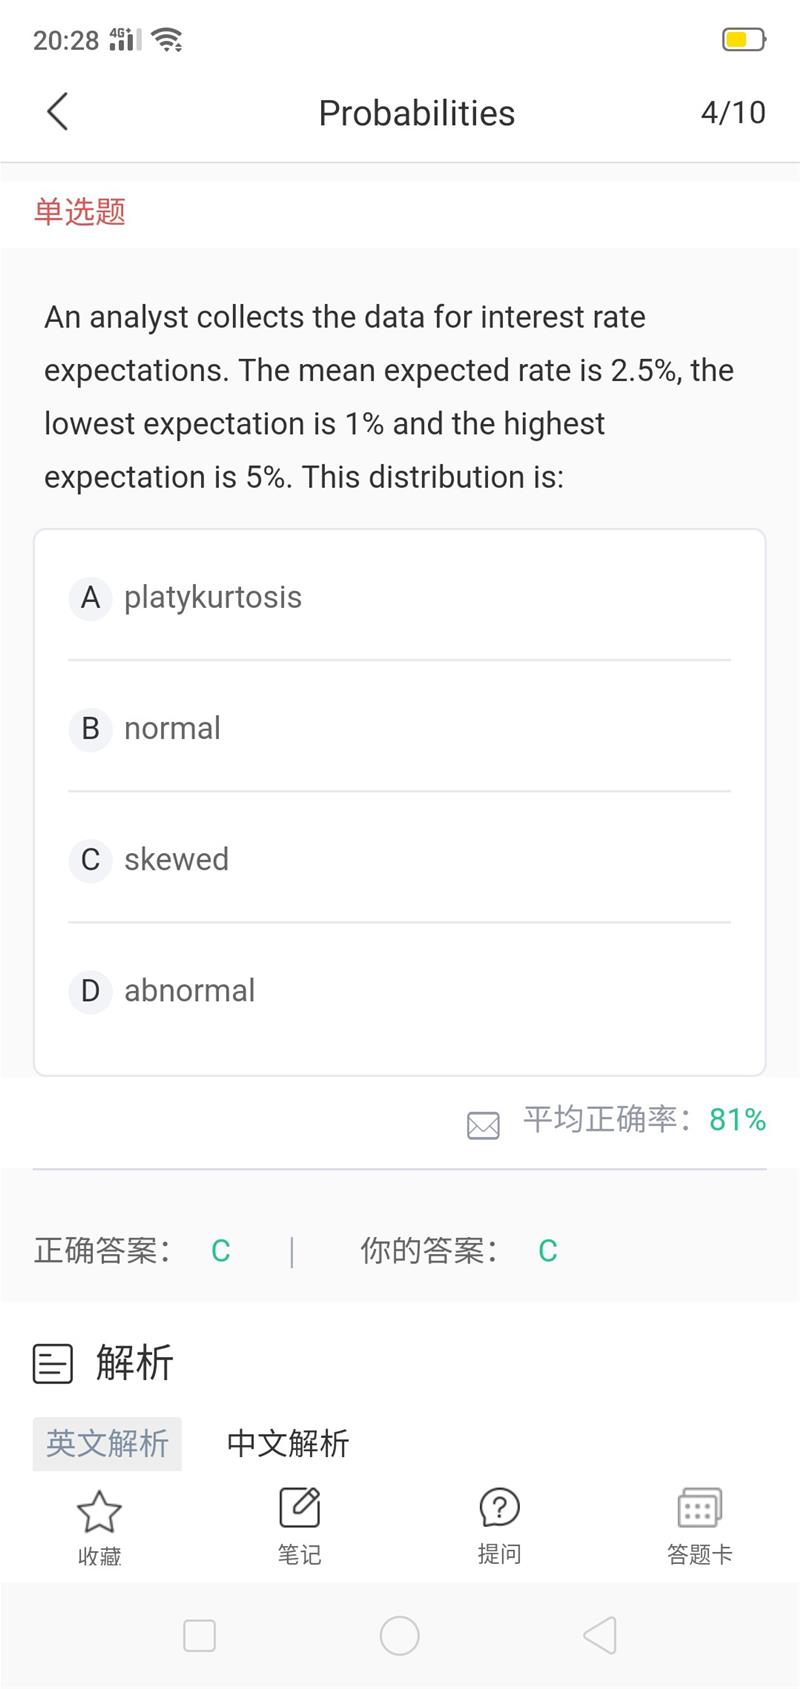This screenshot has height=1689, width=800.
Task: Select option A platykurtosis
Action: pyautogui.click(x=400, y=598)
